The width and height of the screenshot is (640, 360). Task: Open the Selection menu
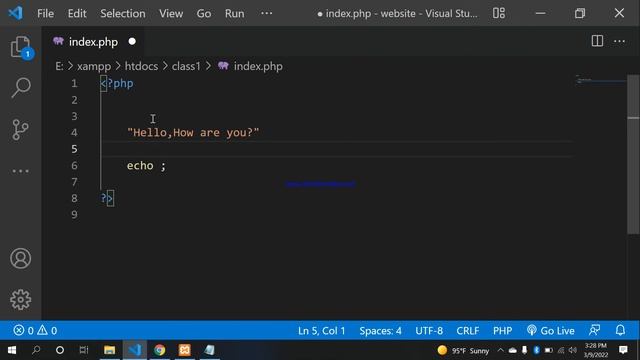[122, 13]
